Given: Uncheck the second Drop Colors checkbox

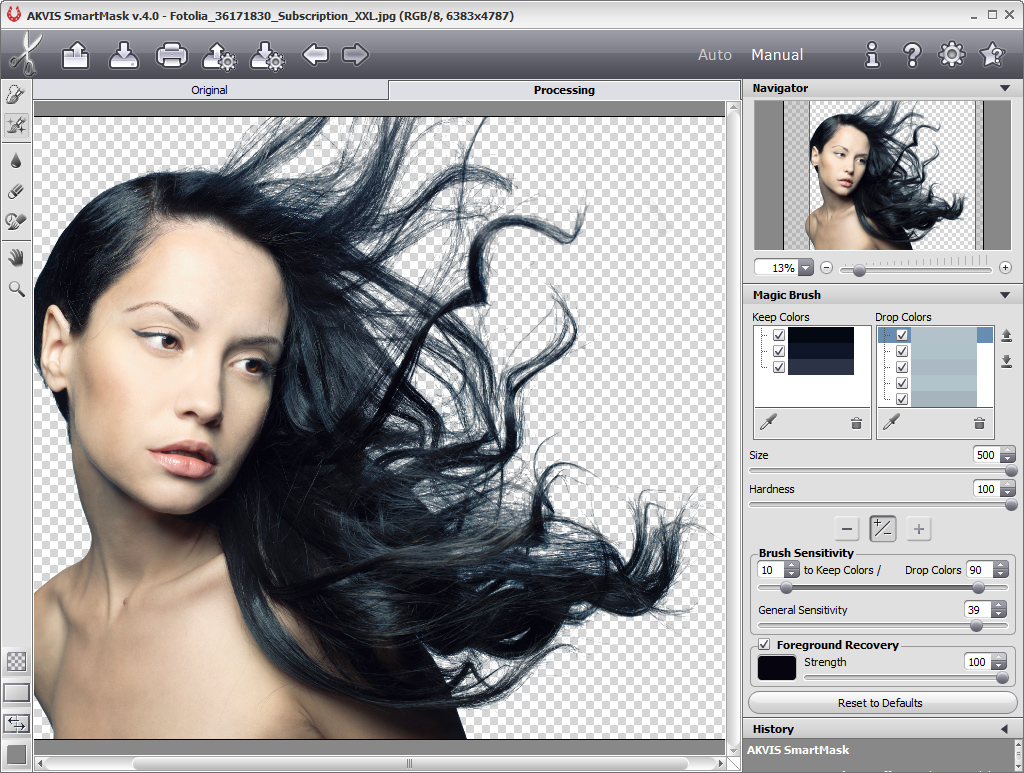Looking at the screenshot, I should (902, 352).
